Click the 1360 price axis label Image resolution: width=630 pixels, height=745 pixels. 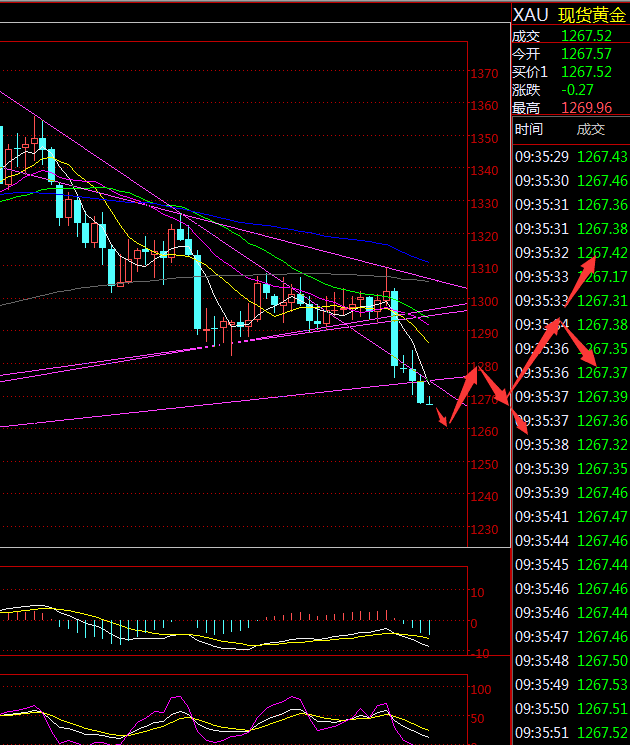(484, 105)
